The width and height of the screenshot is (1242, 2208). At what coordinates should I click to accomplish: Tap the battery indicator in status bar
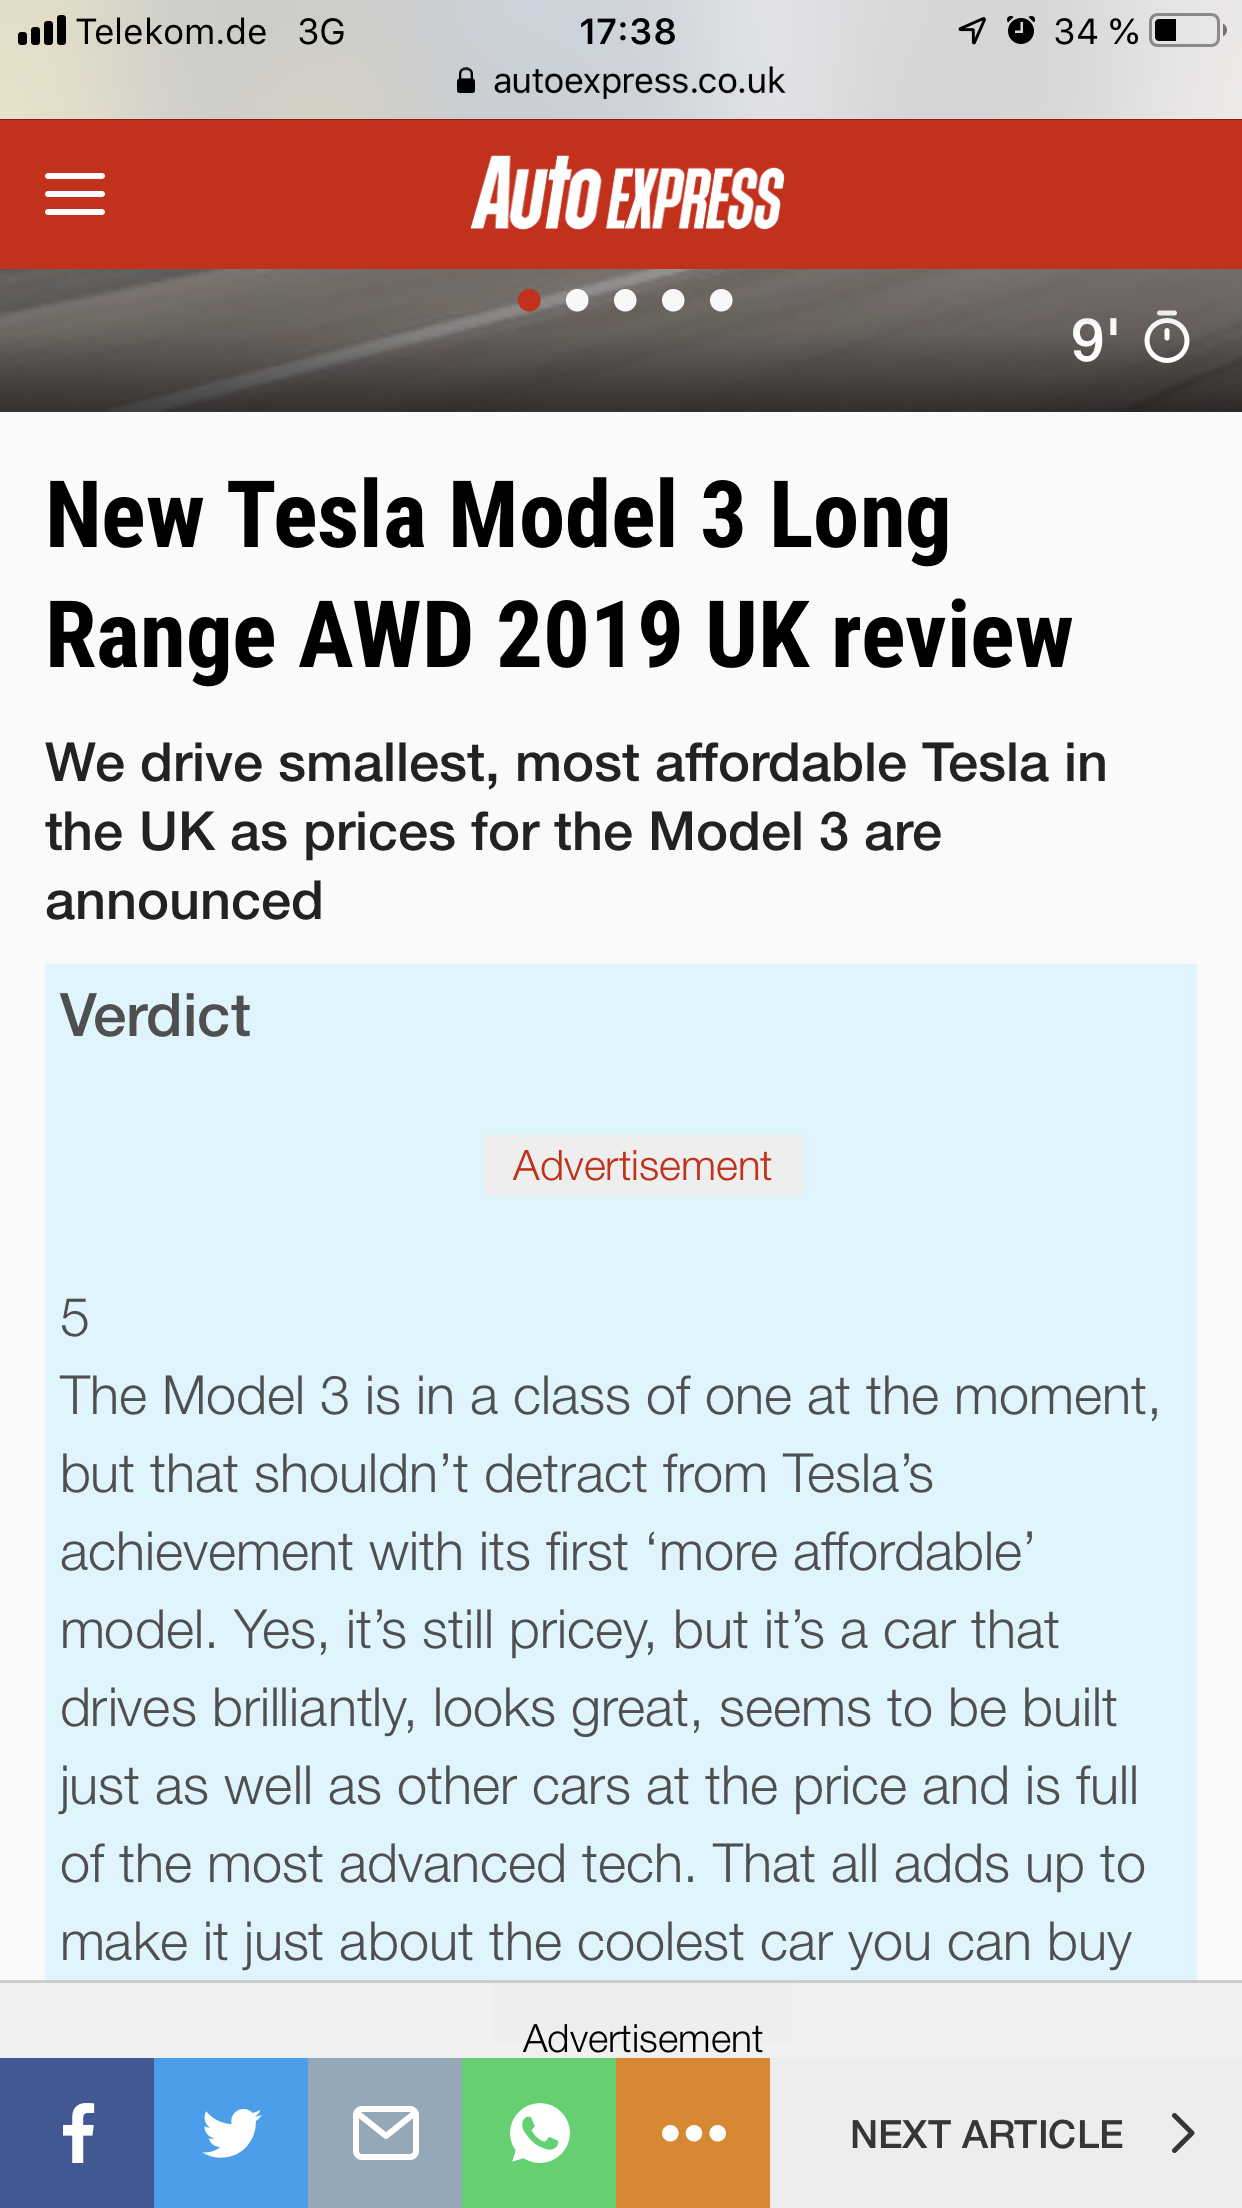(x=1187, y=31)
